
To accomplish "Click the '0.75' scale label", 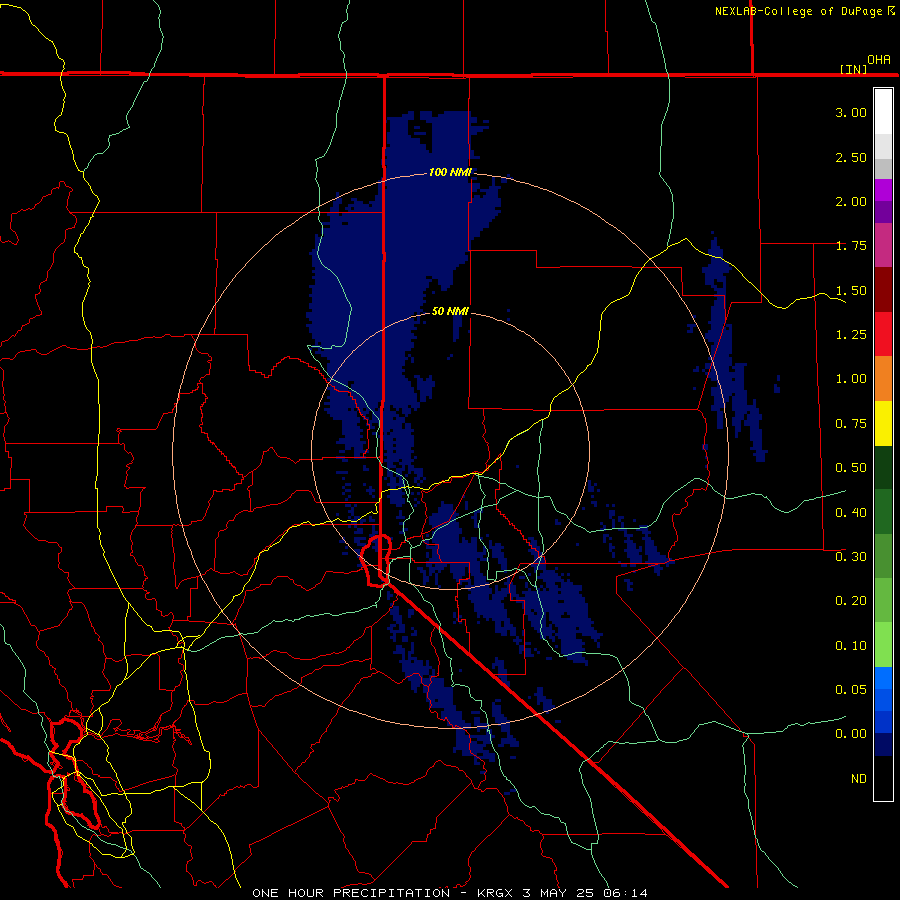I will [x=851, y=424].
